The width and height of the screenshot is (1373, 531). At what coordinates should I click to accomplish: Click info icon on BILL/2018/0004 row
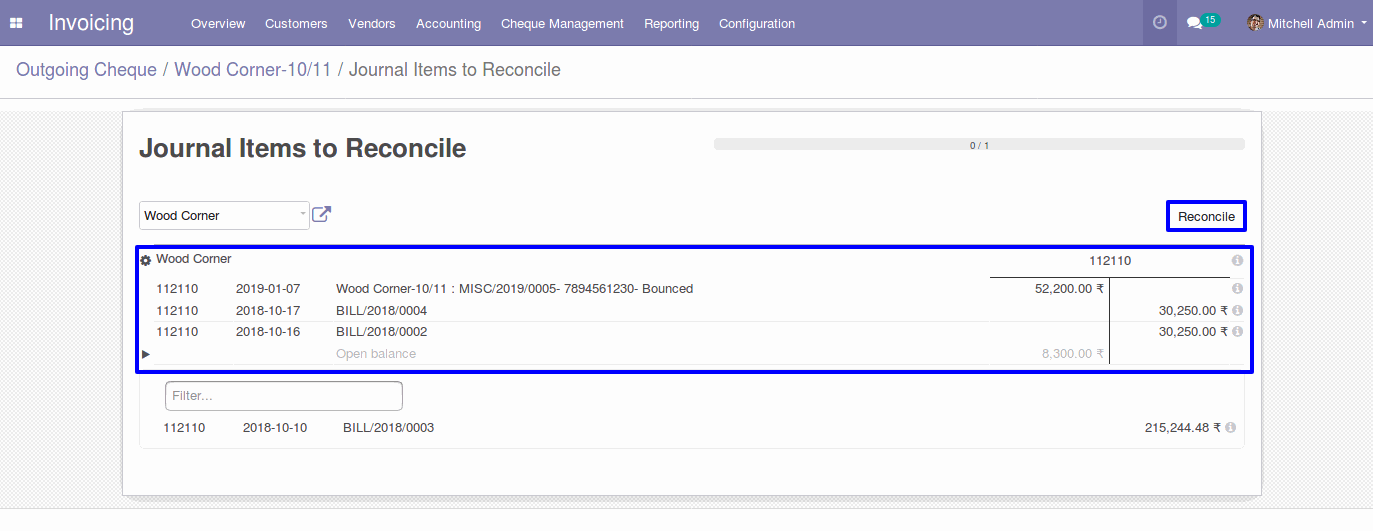1237,310
